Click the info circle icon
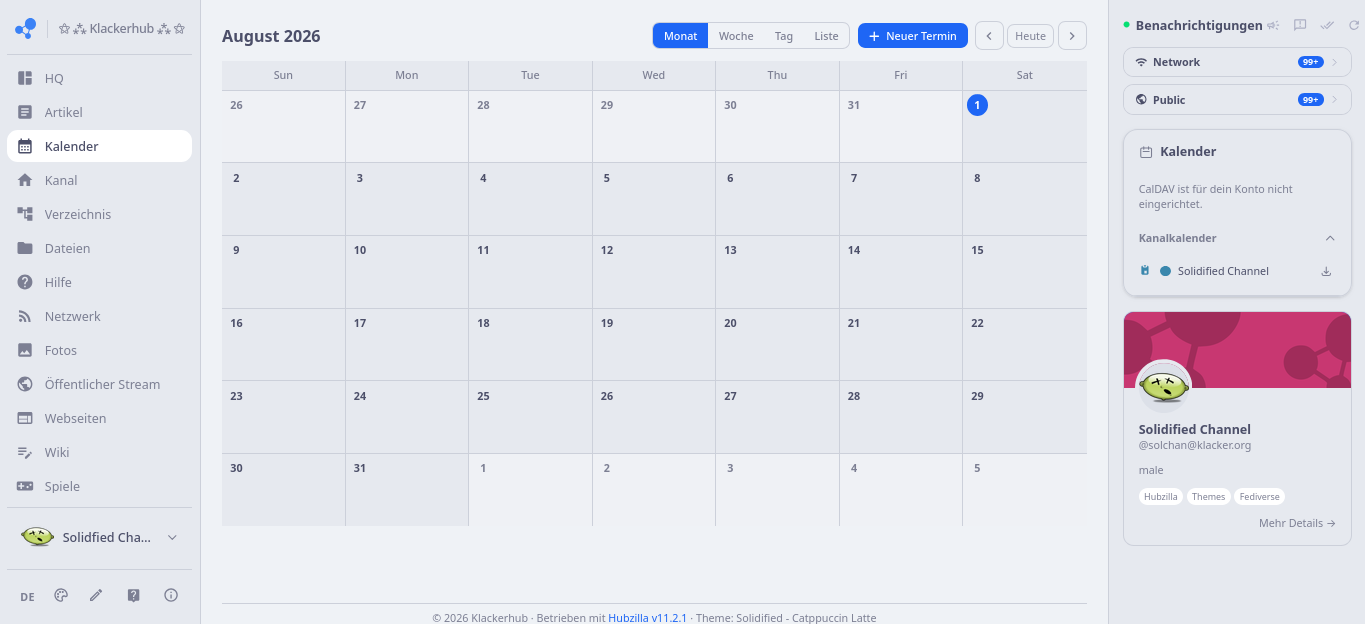 (171, 595)
